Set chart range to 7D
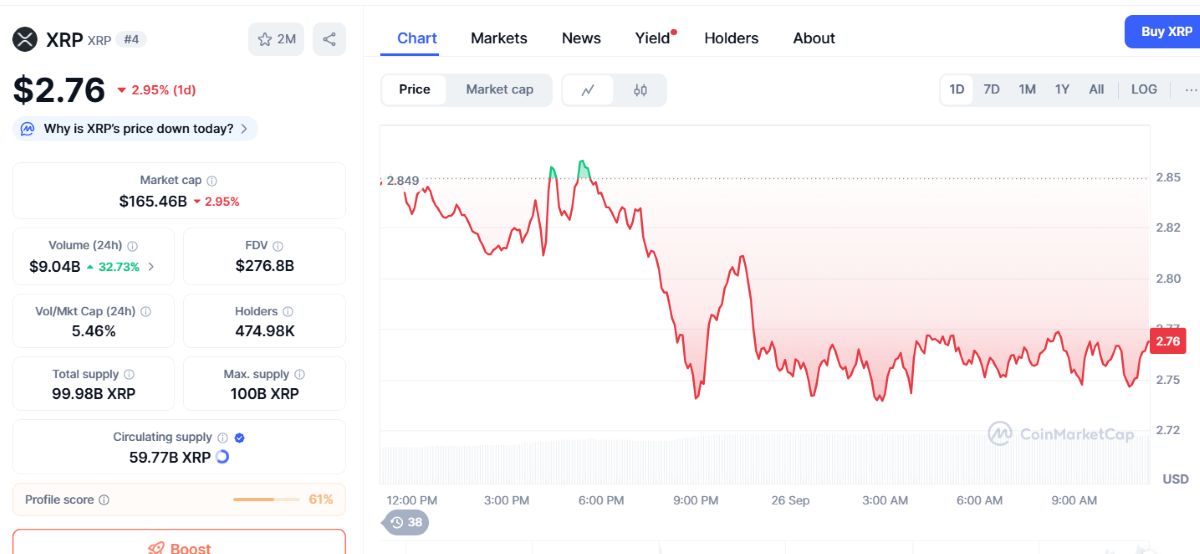Image resolution: width=1200 pixels, height=554 pixels. tap(992, 89)
